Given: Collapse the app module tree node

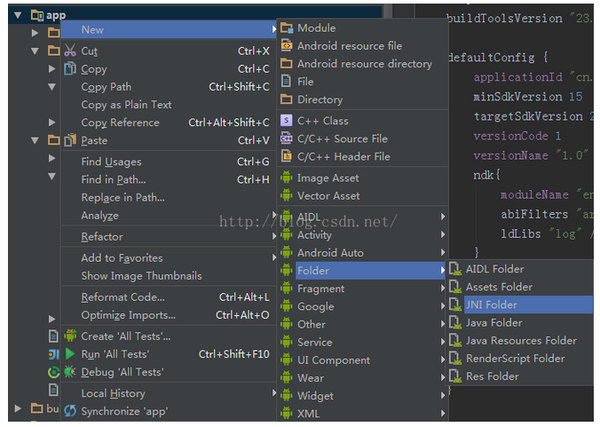Looking at the screenshot, I should [18, 15].
